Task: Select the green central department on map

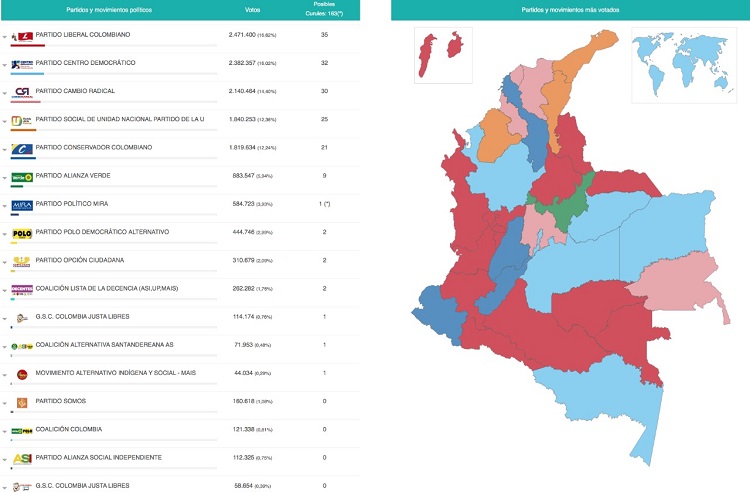Action: 567,206
